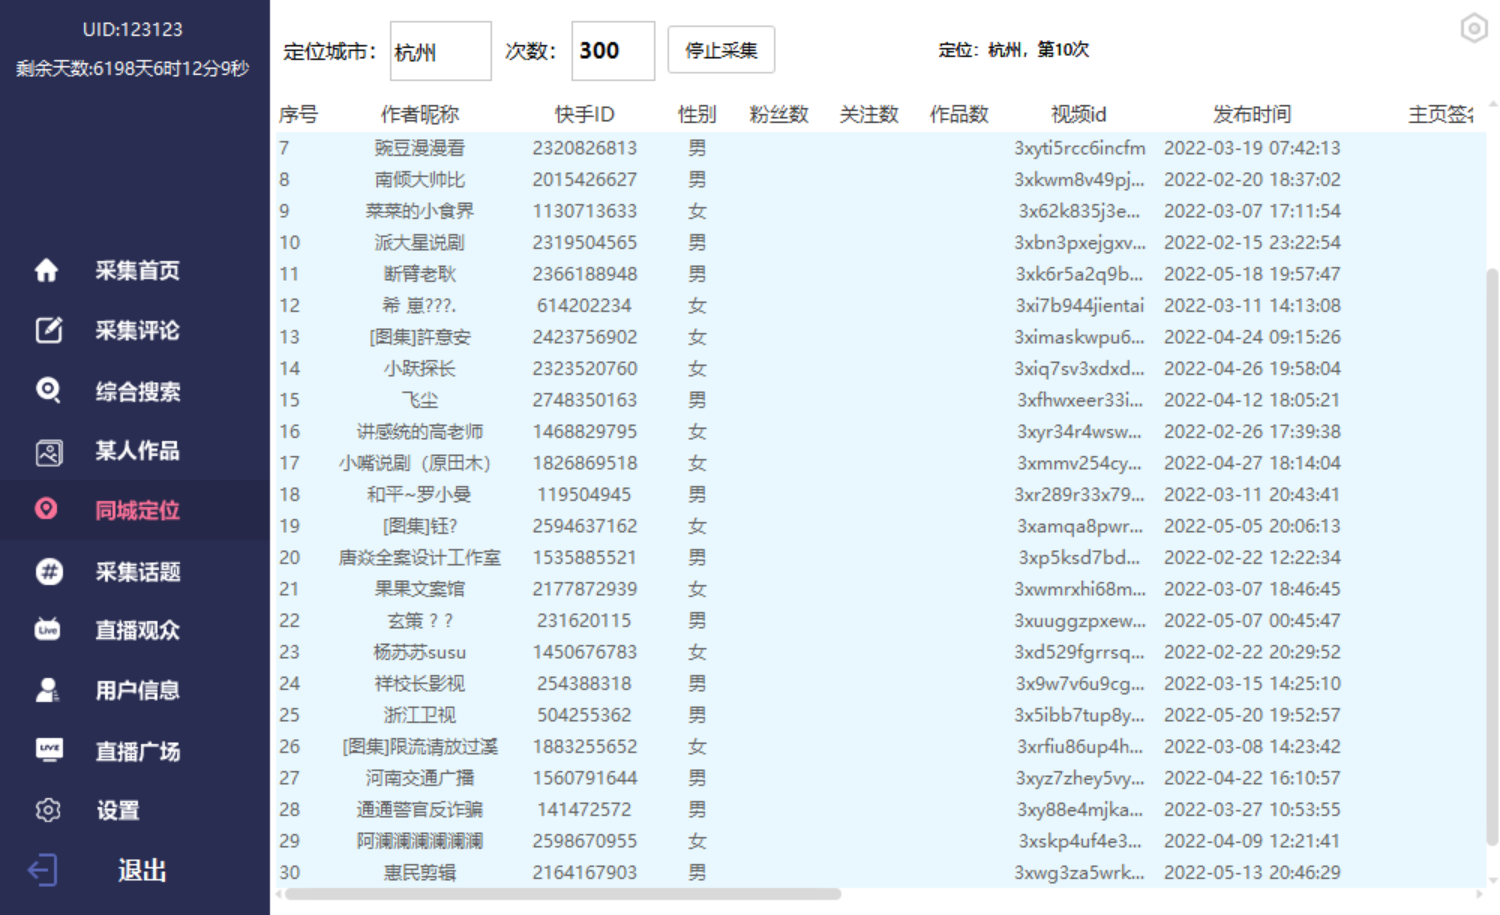Click the live TV icon for 直播观众
This screenshot has height=915, width=1500.
48,630
